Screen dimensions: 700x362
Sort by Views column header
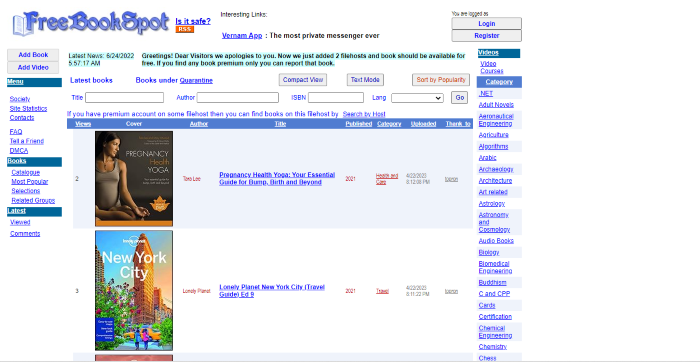point(83,124)
